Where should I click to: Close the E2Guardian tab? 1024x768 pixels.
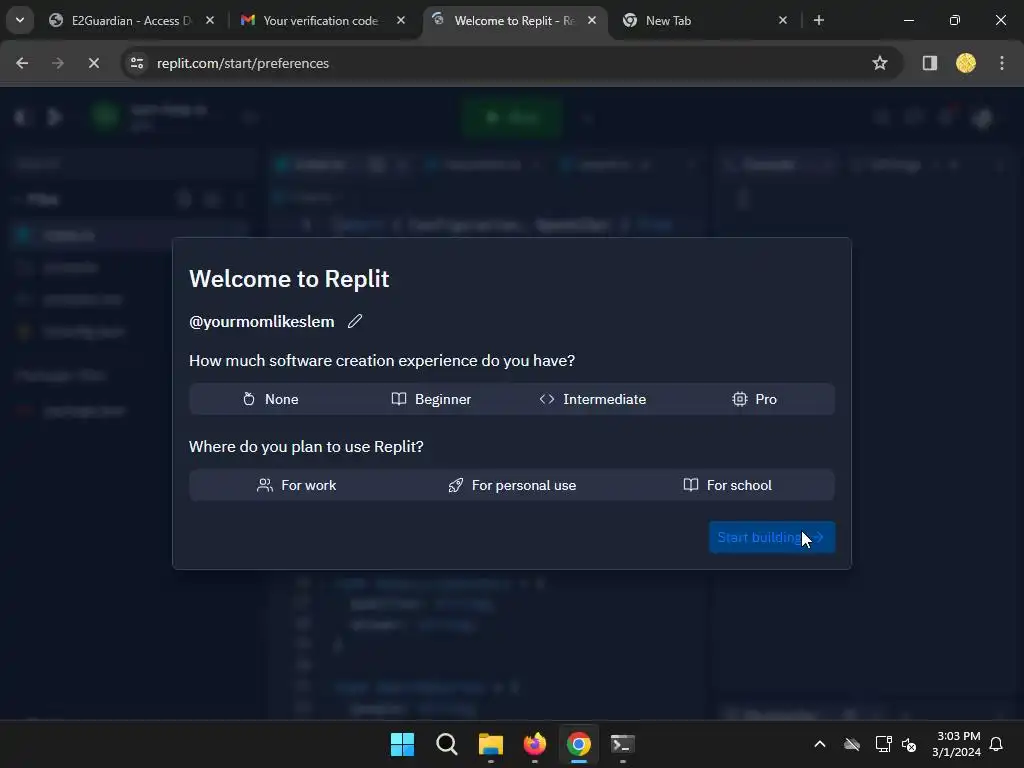(210, 21)
